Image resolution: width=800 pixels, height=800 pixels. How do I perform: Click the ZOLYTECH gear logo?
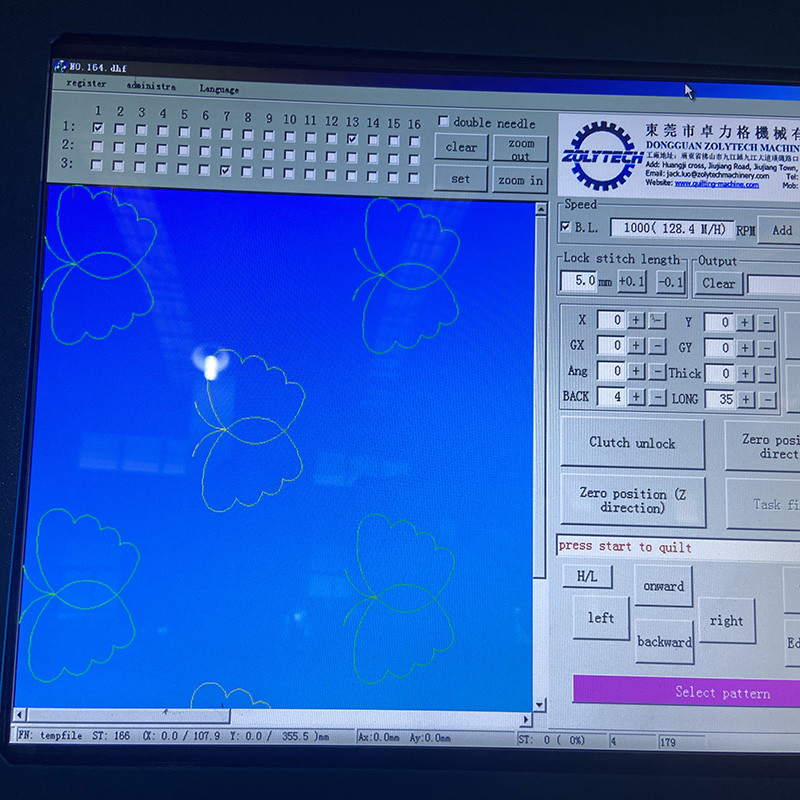[602, 156]
